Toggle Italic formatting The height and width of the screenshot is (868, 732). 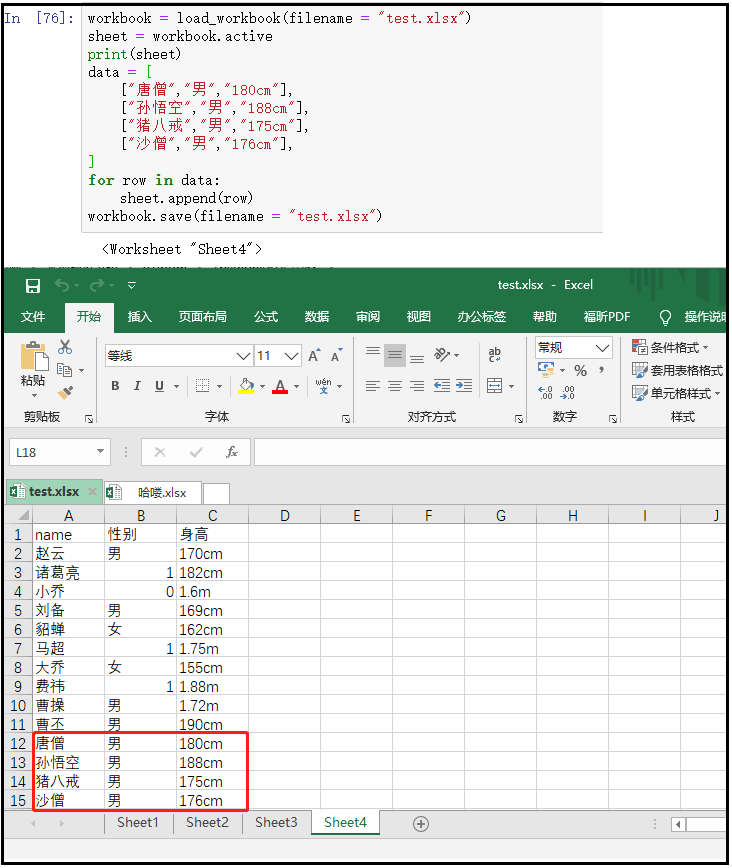(137, 386)
